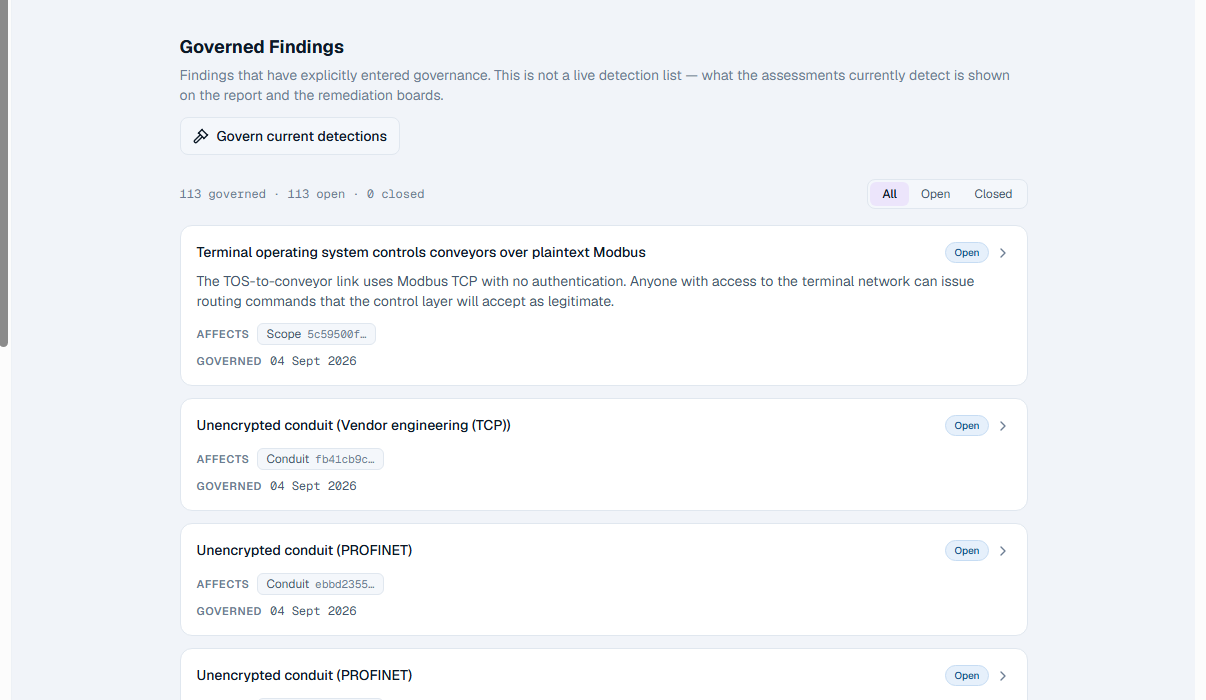Viewport: 1206px width, 700px height.
Task: Switch to the Open filter tab
Action: tap(935, 194)
